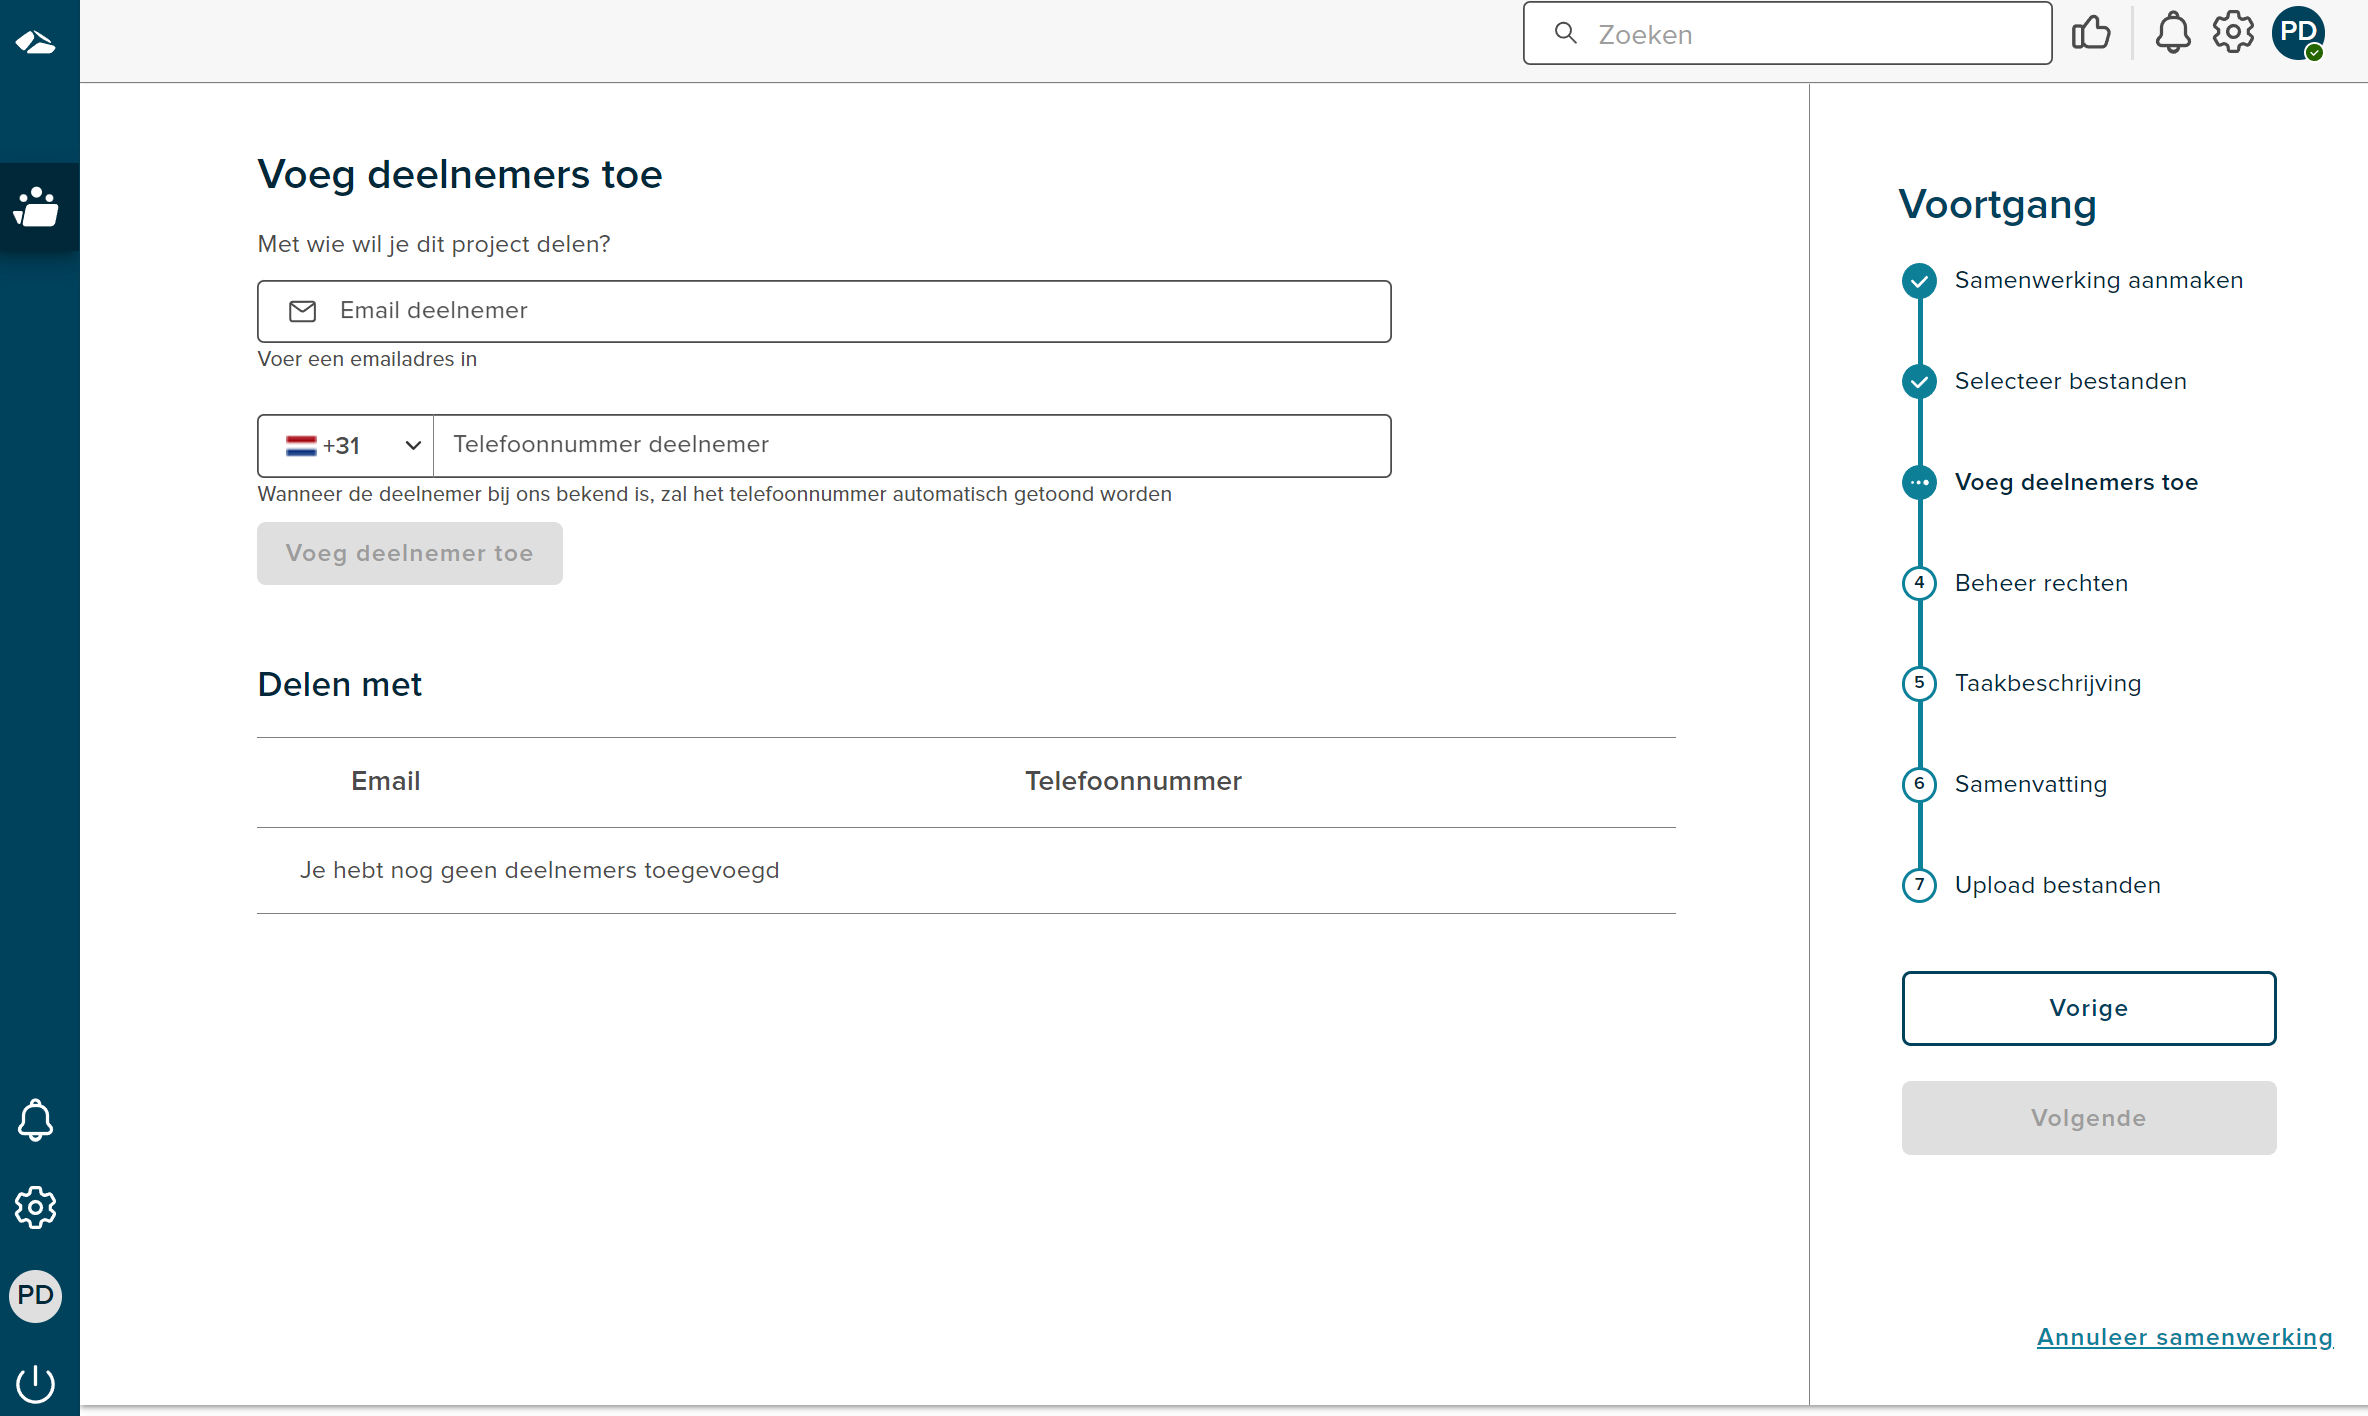Click the left sidebar notifications bell
Screen dimensions: 2368x1416
pyautogui.click(x=37, y=1119)
